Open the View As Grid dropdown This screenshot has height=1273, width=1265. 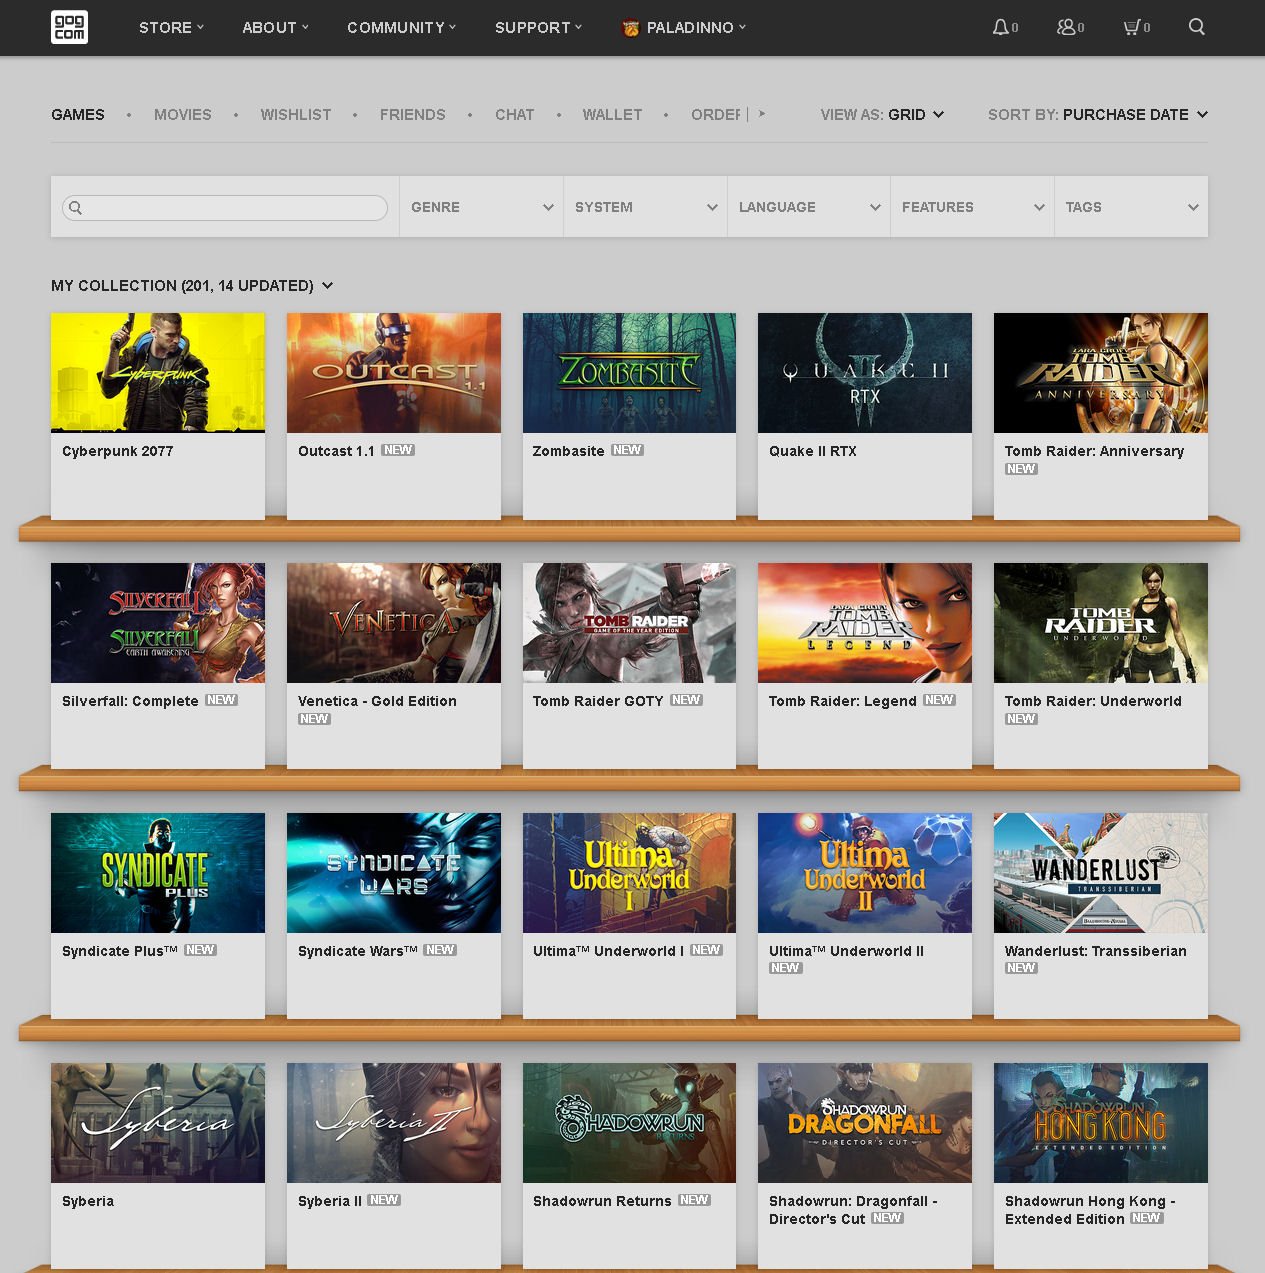[x=882, y=115]
